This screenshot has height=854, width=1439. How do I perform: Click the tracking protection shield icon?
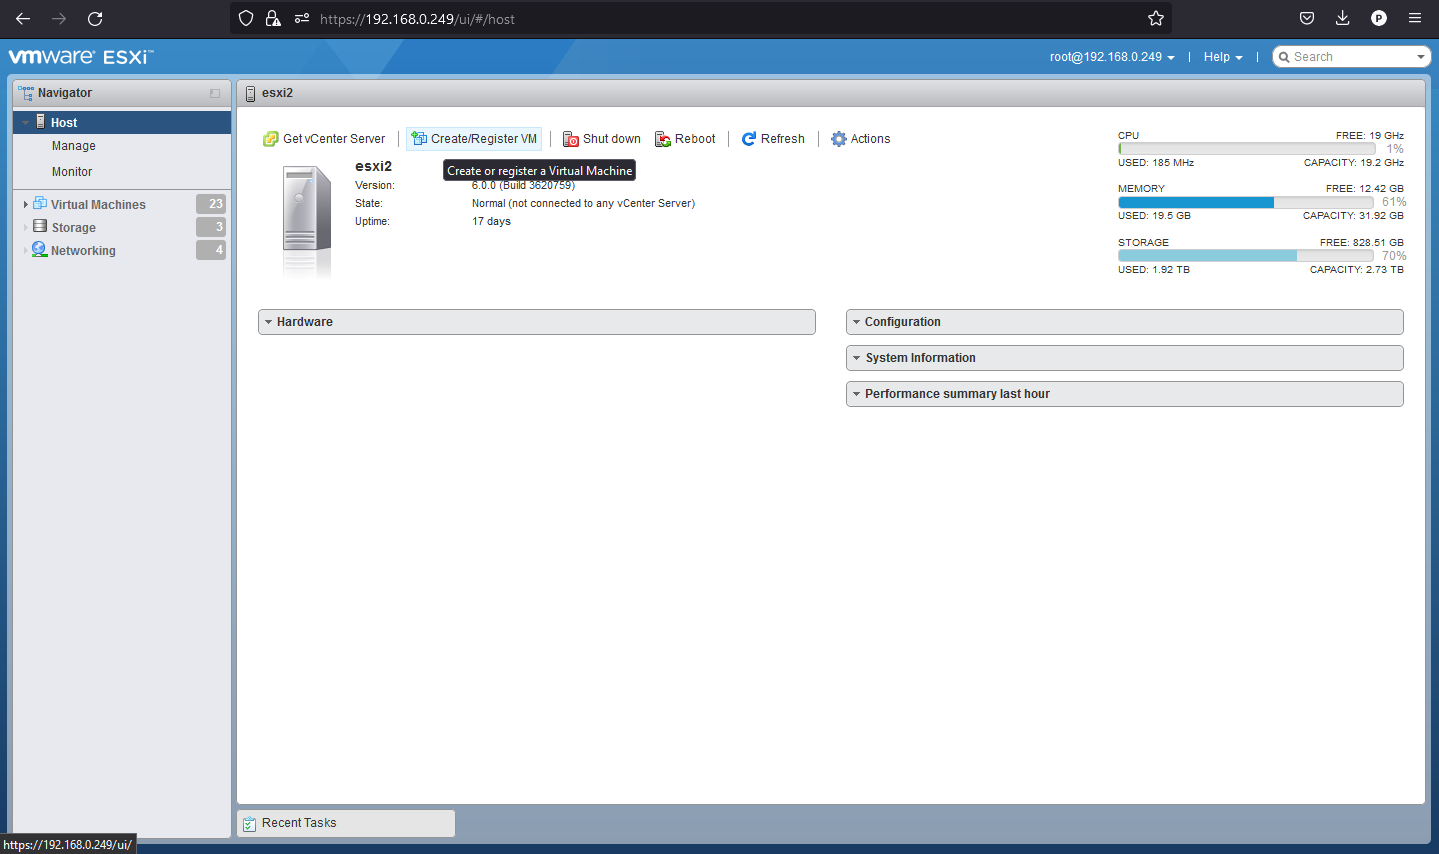(x=246, y=18)
